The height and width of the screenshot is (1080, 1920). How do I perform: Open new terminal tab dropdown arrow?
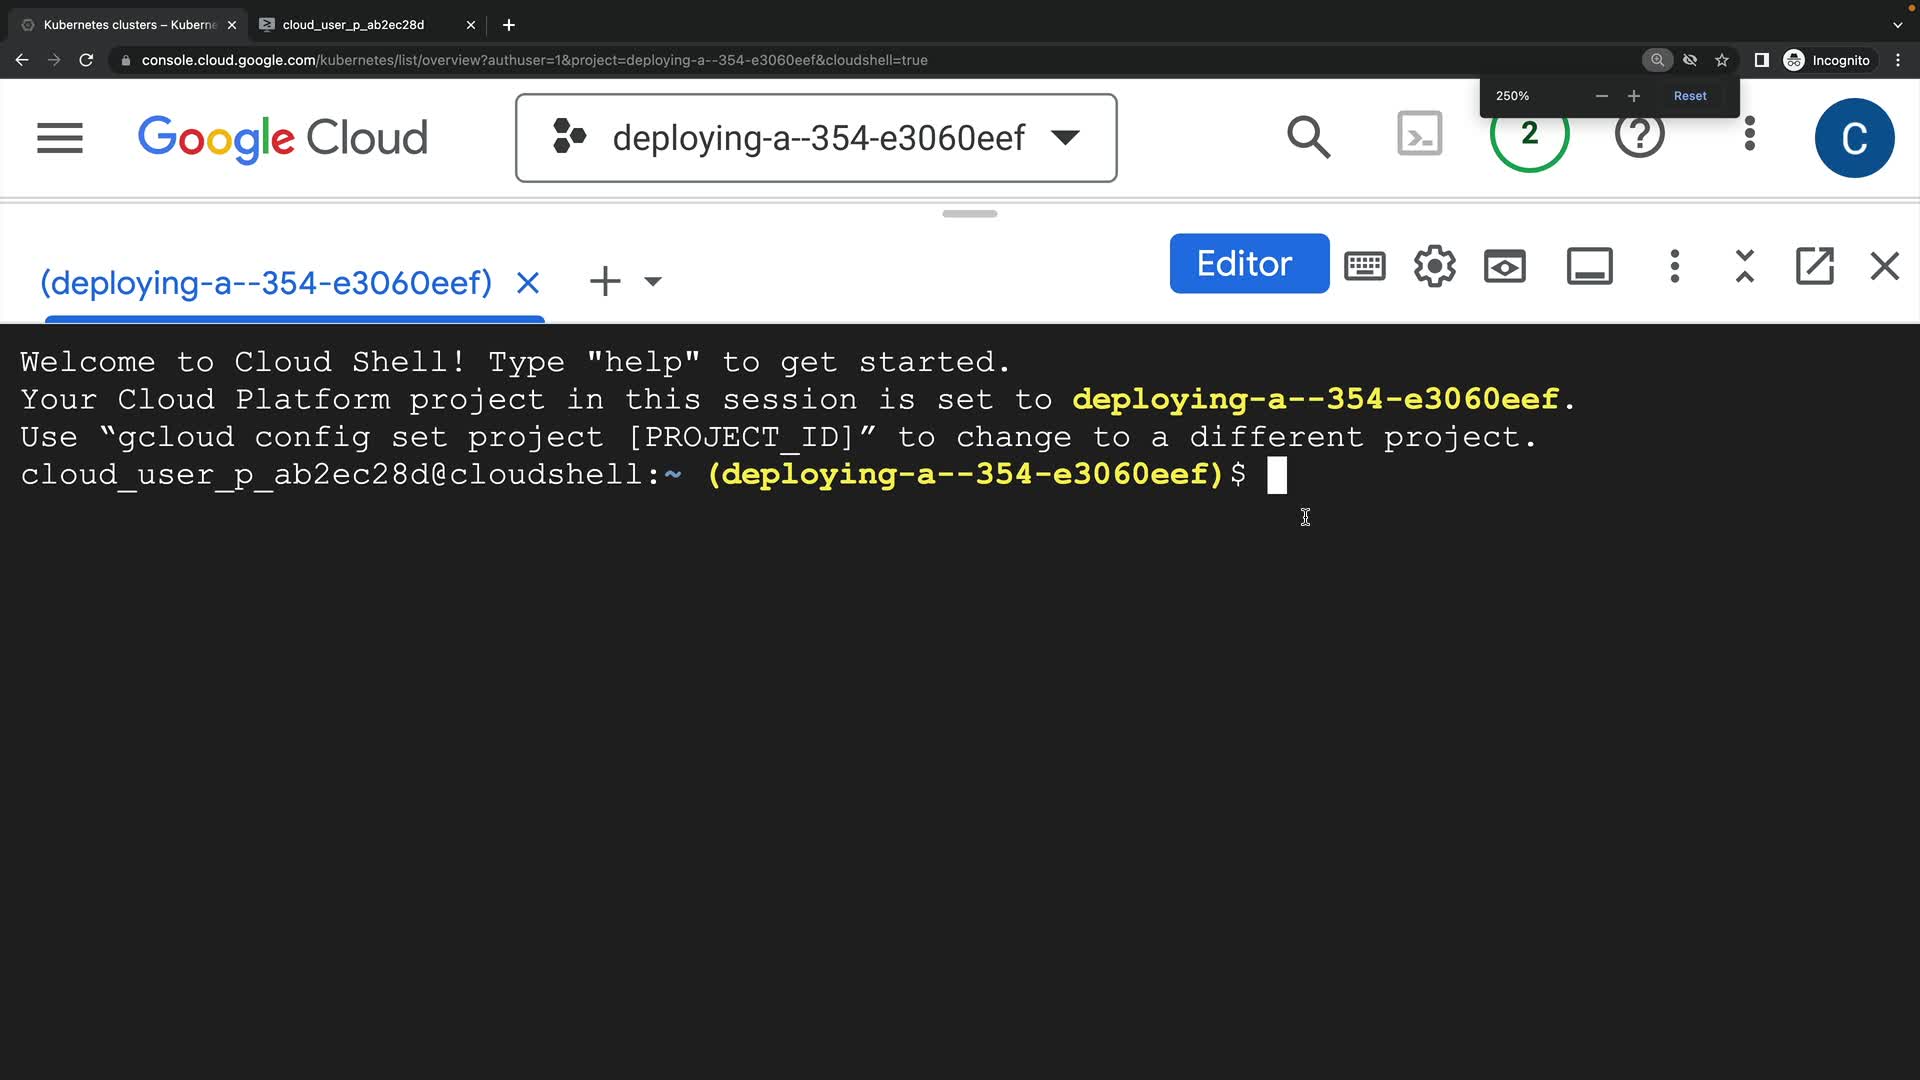click(x=653, y=282)
